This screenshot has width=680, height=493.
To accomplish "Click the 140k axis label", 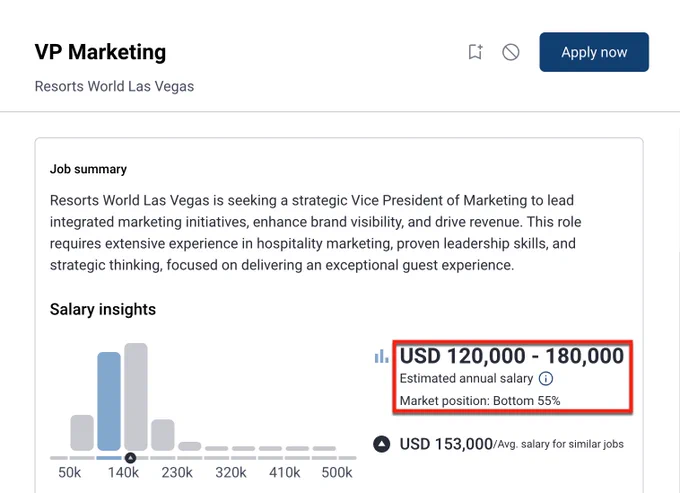I will [x=123, y=472].
